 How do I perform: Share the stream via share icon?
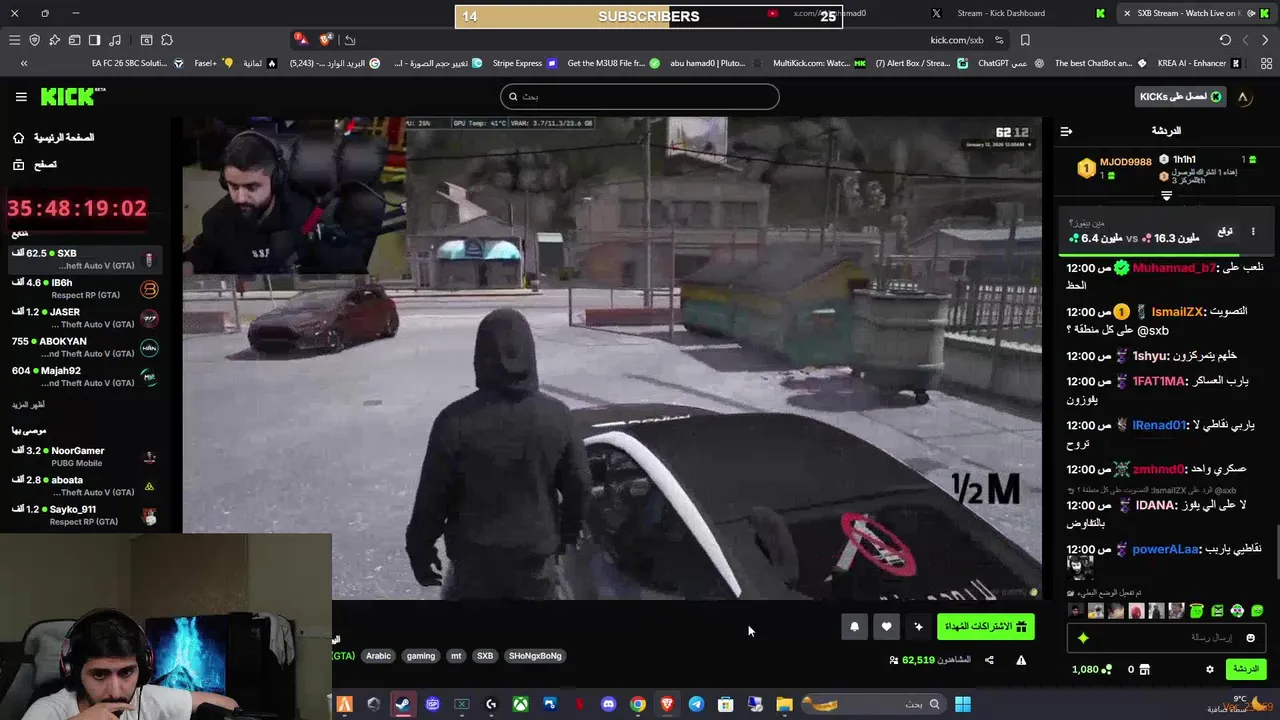pos(989,660)
